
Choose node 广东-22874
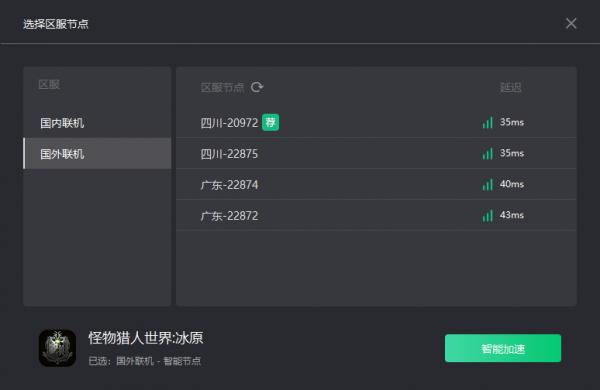click(x=376, y=184)
